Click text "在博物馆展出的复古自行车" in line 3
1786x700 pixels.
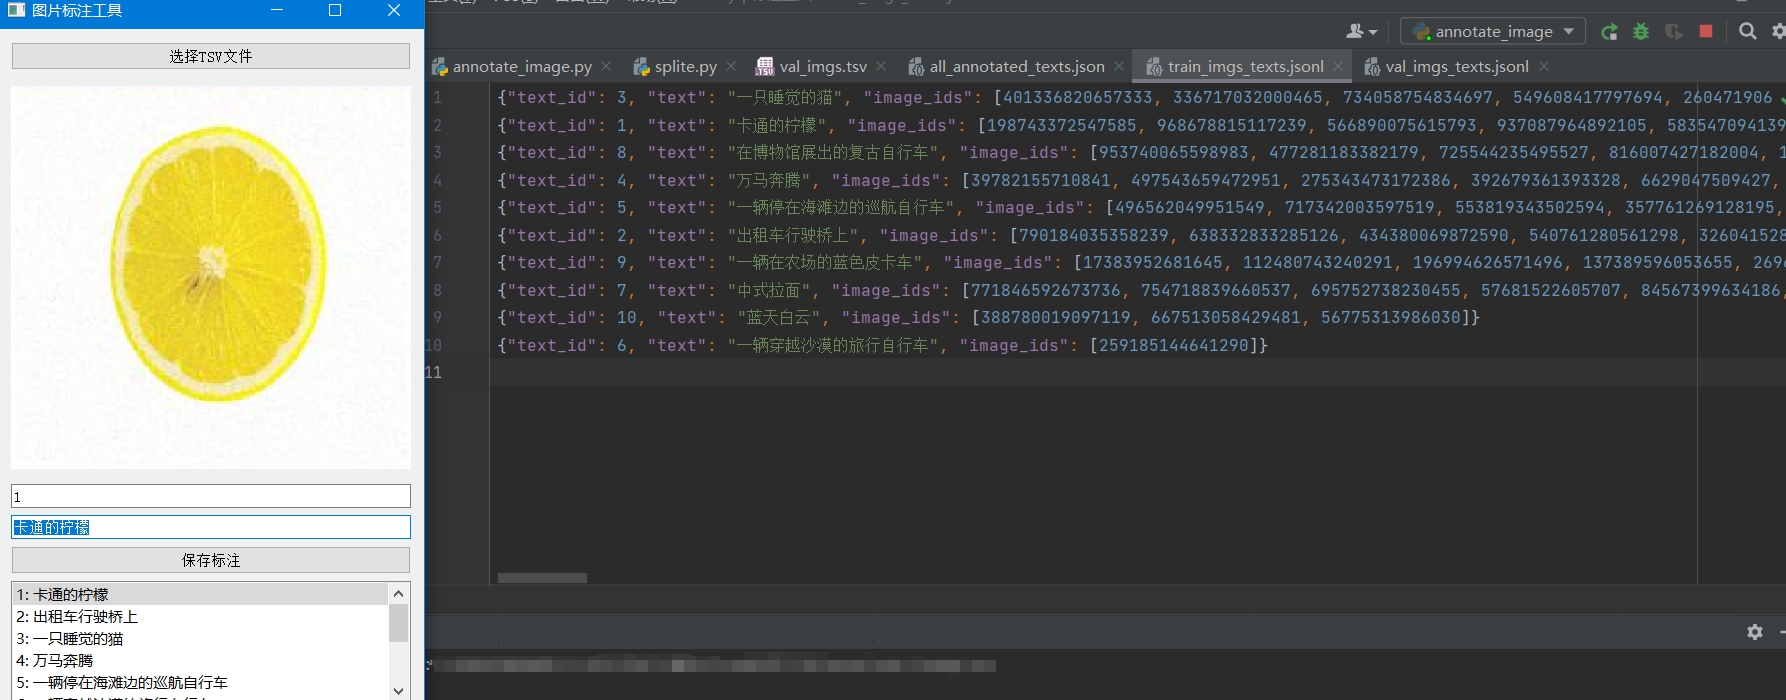point(833,153)
